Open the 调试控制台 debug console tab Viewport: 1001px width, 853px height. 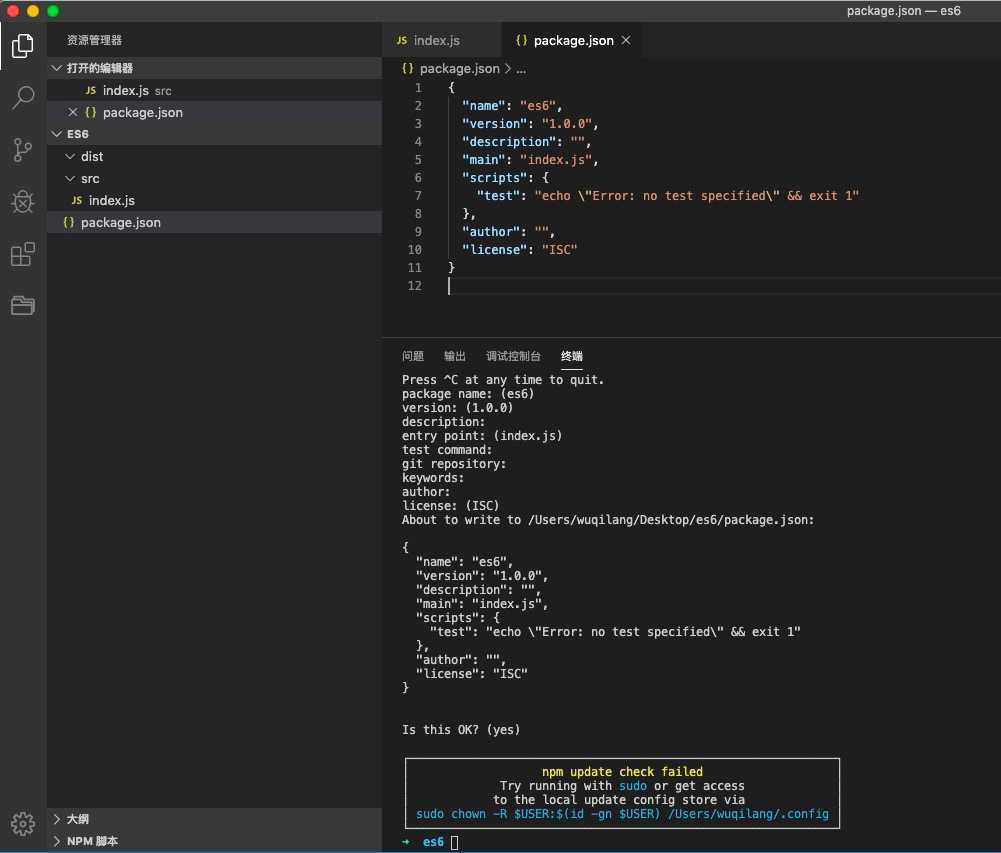pos(513,356)
